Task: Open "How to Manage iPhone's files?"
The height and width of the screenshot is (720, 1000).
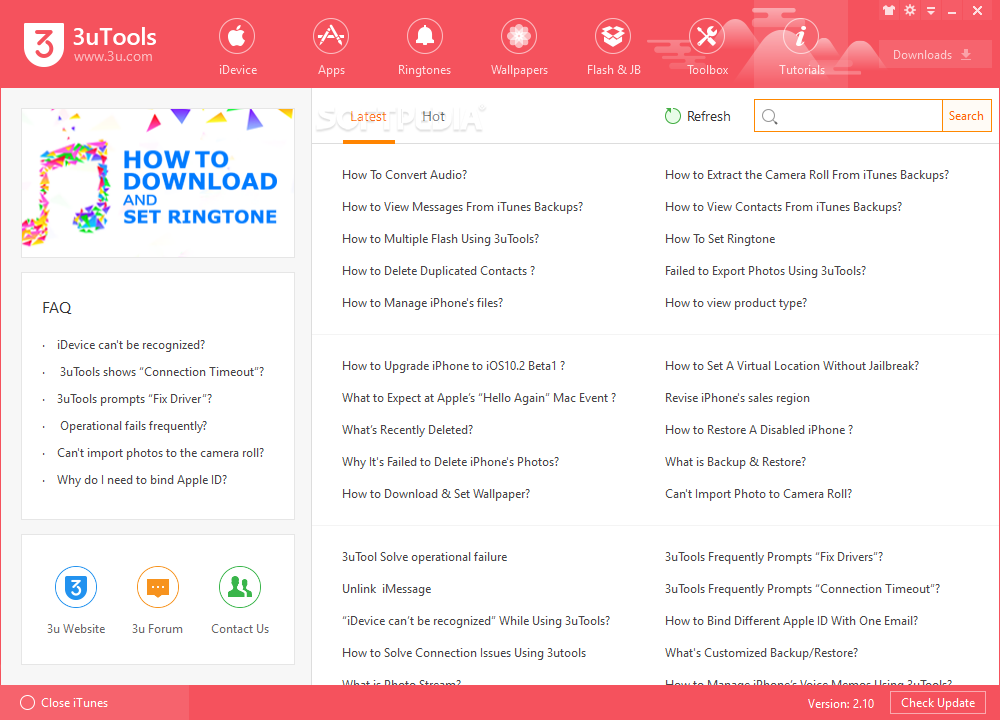Action: [x=422, y=303]
